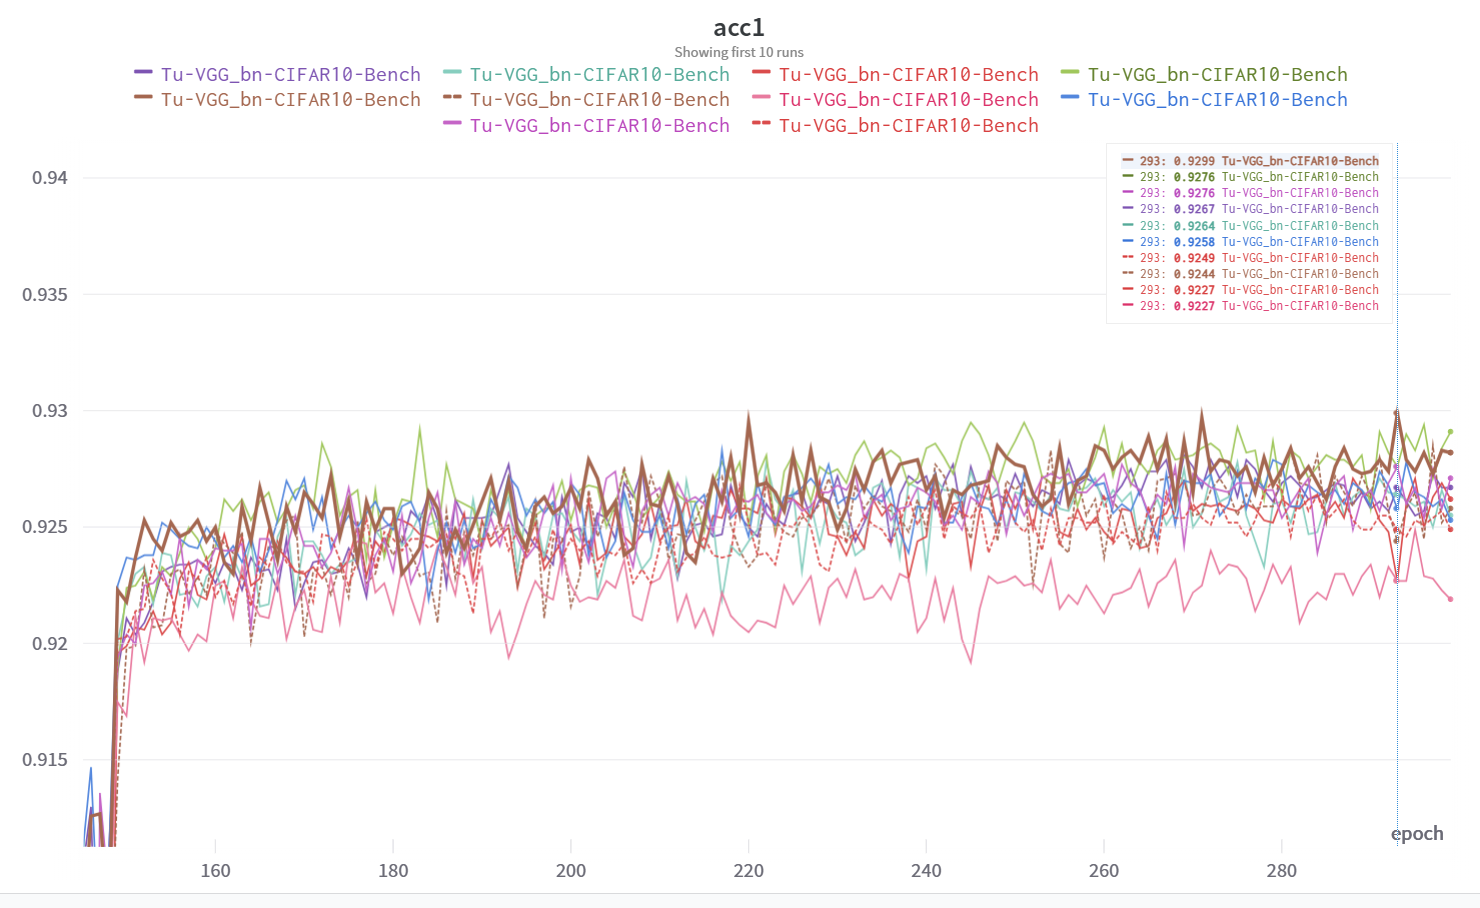Click the epoch axis label

[x=1416, y=833]
